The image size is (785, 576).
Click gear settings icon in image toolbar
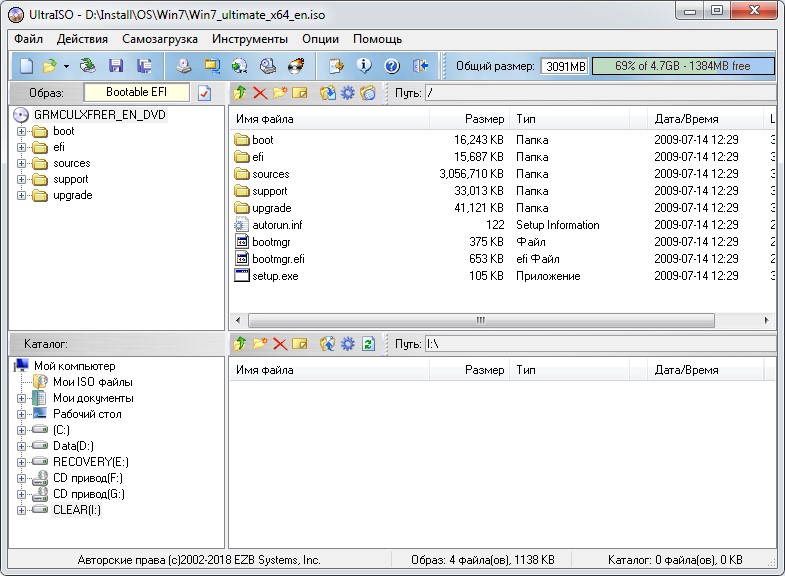[x=347, y=93]
